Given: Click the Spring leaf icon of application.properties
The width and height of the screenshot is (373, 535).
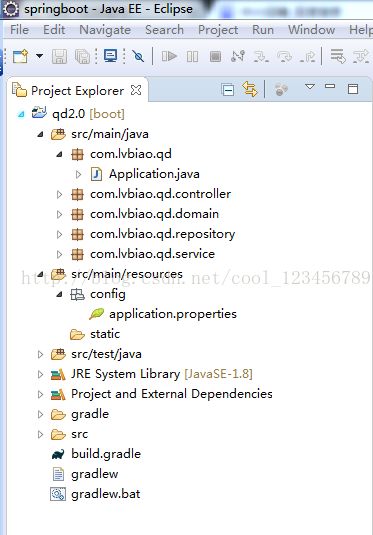Looking at the screenshot, I should (97, 314).
